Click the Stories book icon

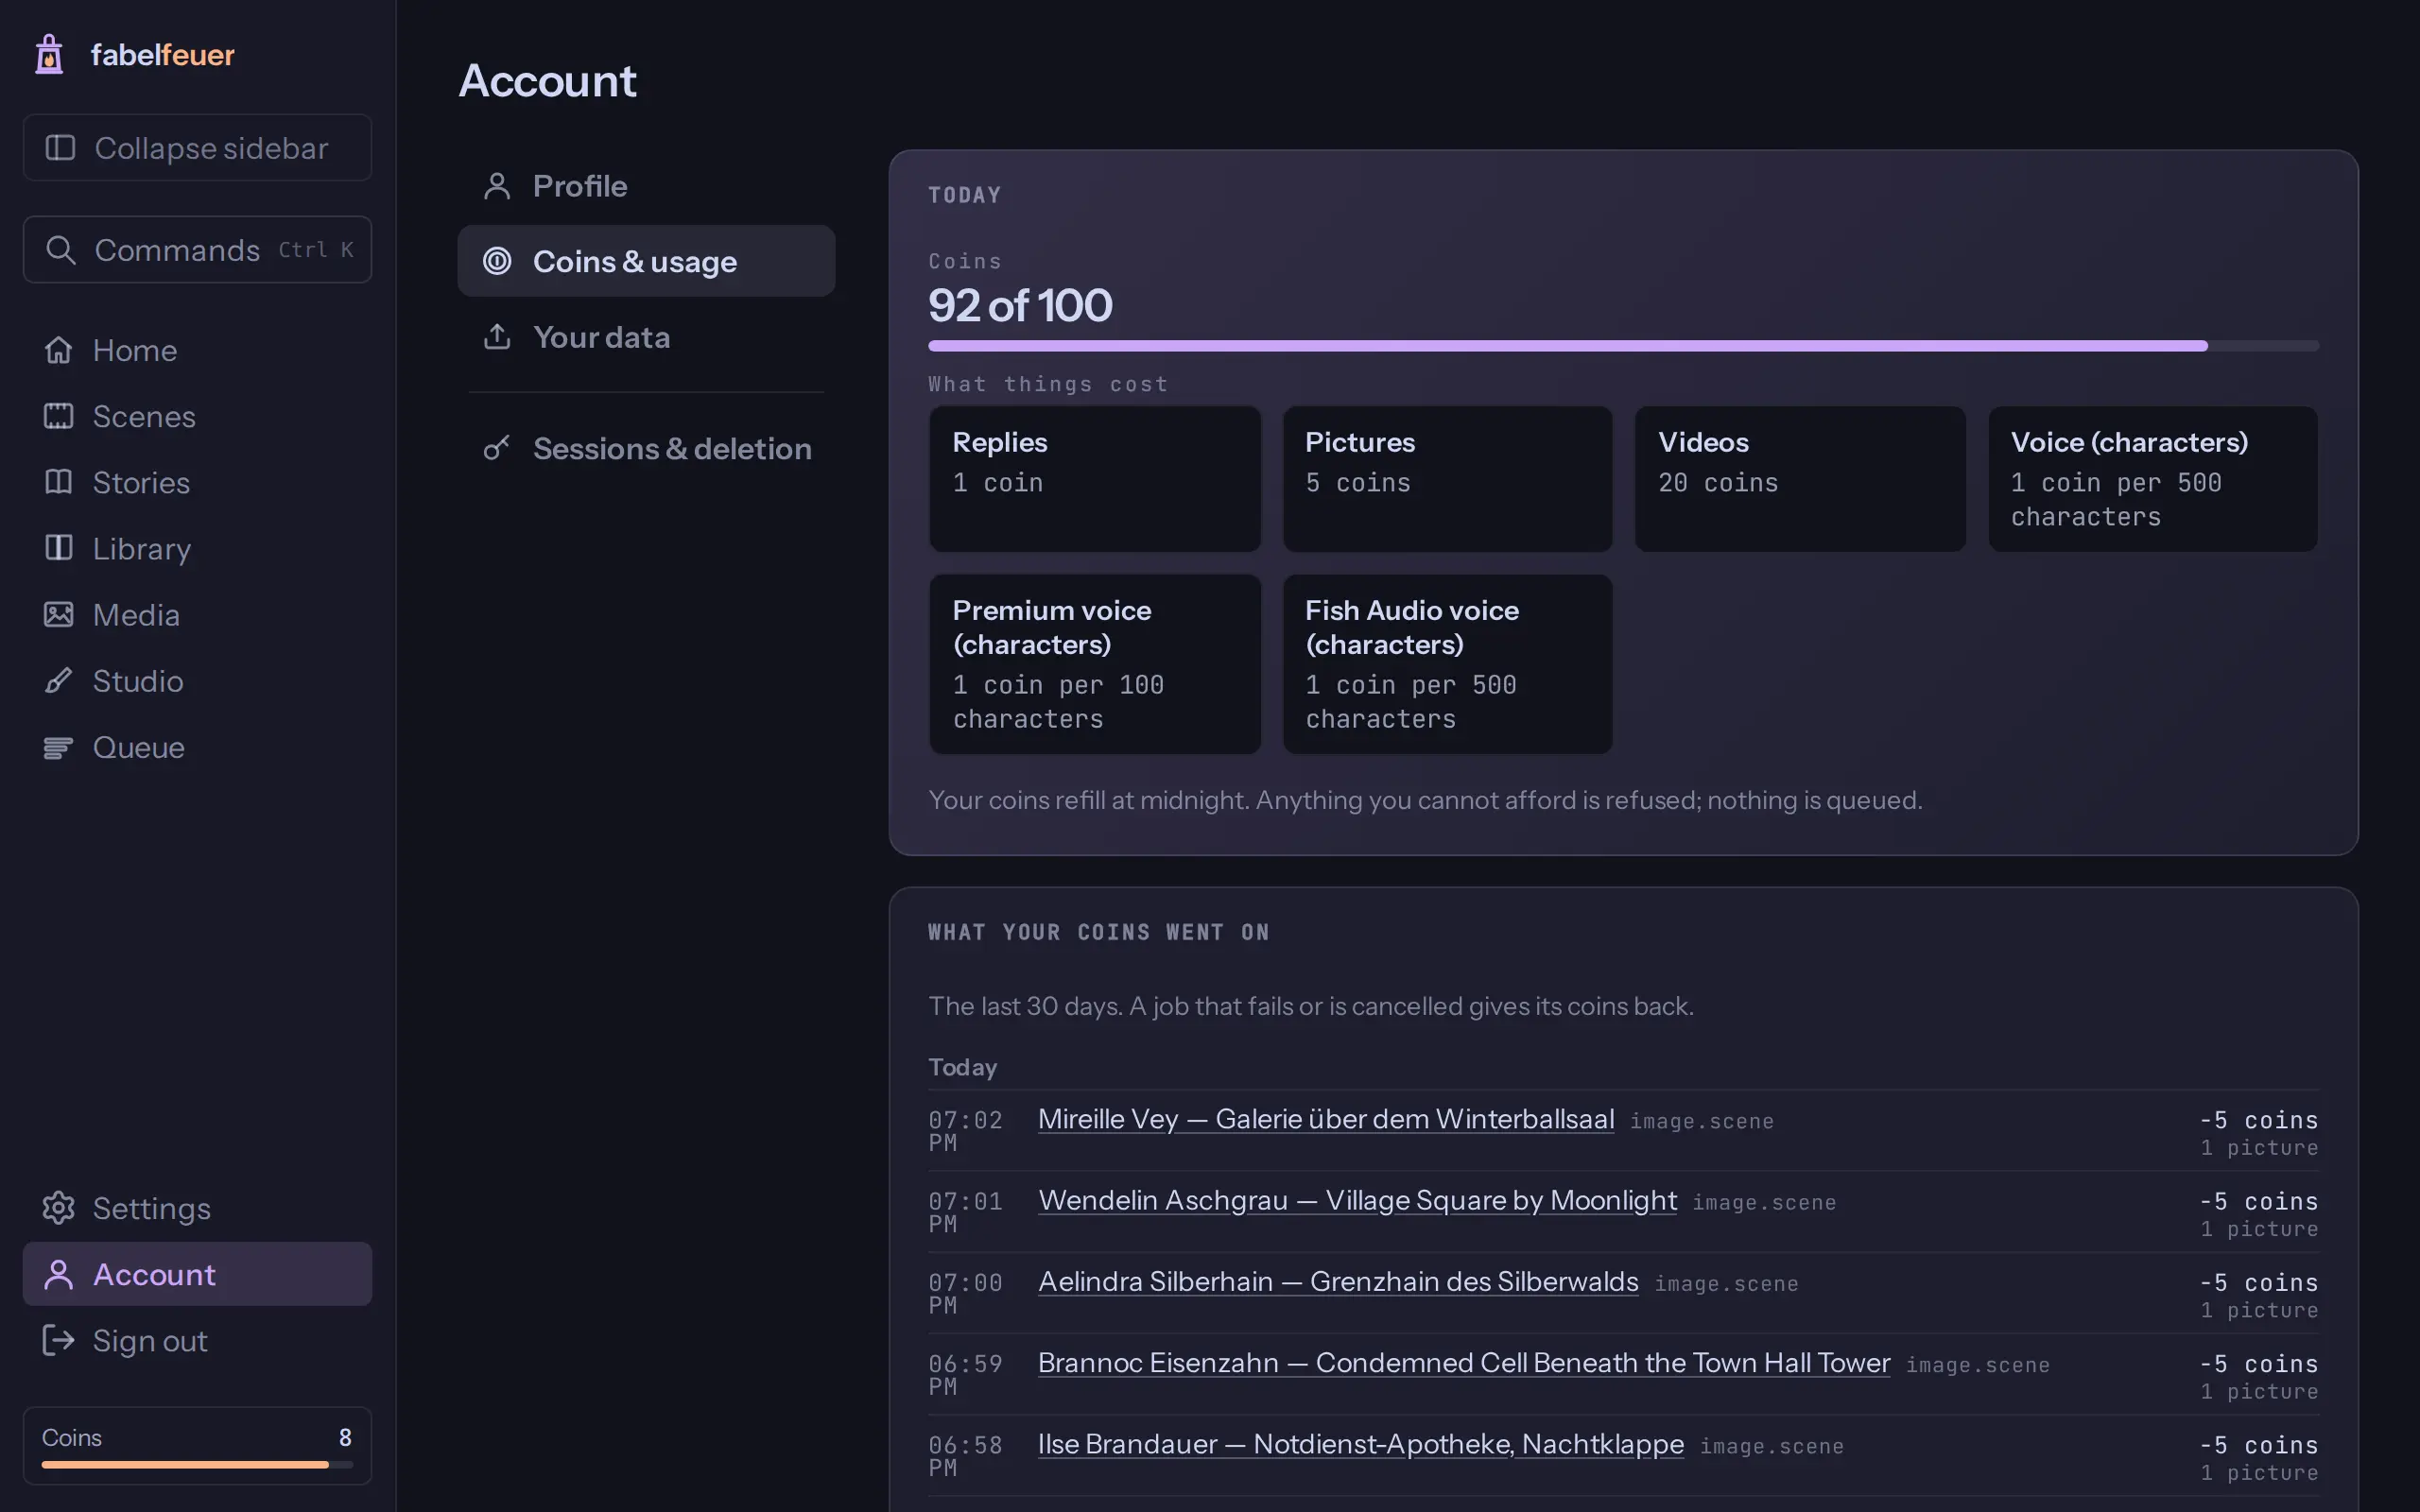click(58, 482)
